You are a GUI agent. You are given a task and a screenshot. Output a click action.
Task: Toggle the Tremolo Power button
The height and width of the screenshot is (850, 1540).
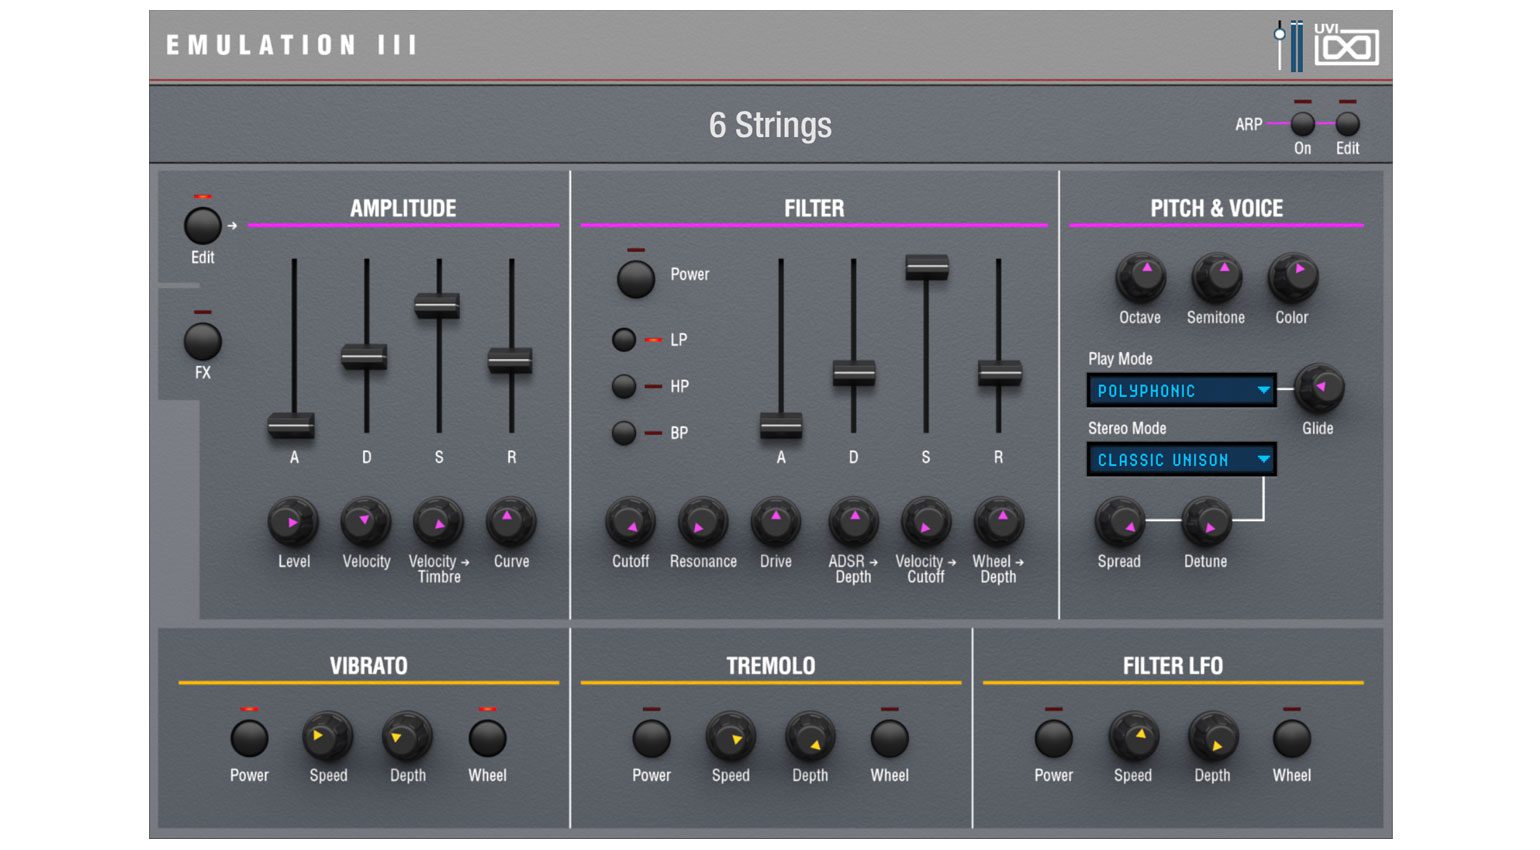tap(651, 739)
